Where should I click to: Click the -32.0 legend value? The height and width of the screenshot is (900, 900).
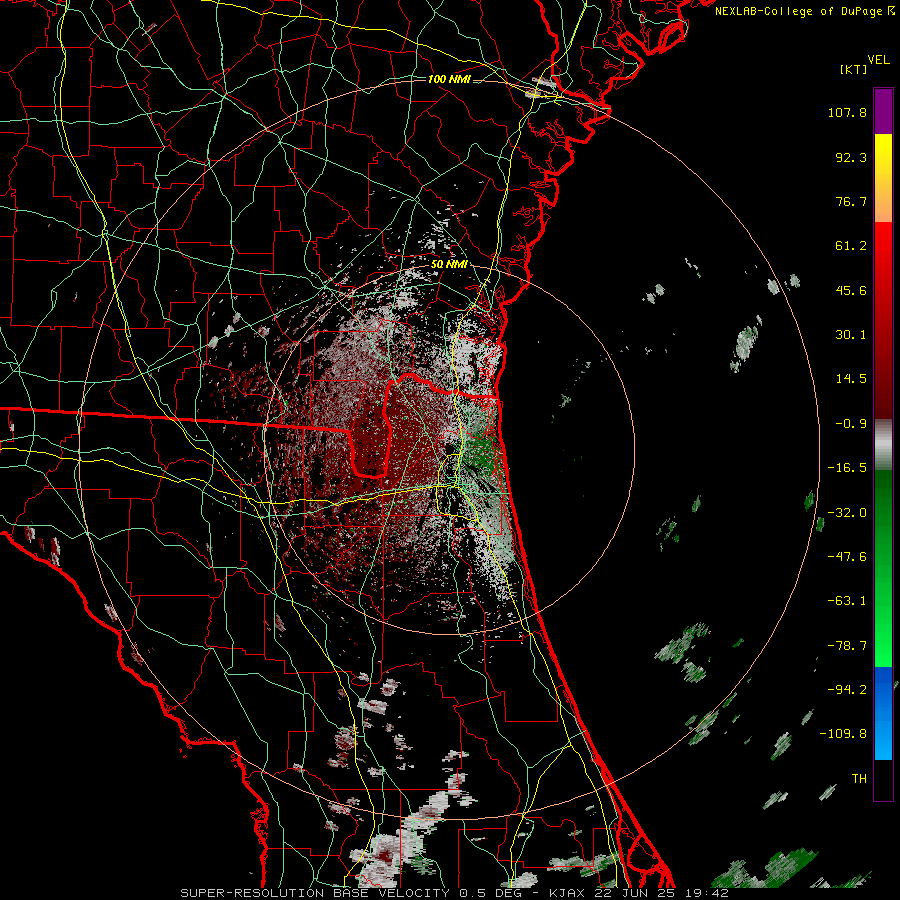click(x=847, y=513)
